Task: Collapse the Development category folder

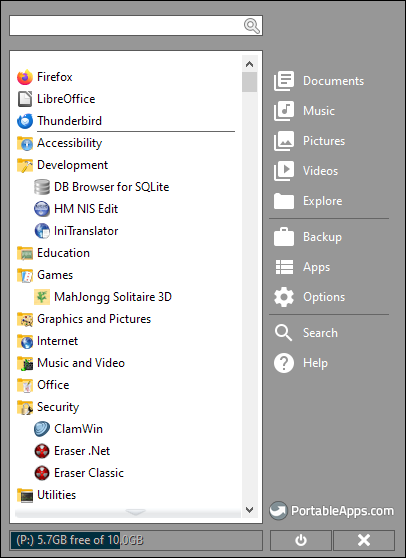Action: pos(25,165)
